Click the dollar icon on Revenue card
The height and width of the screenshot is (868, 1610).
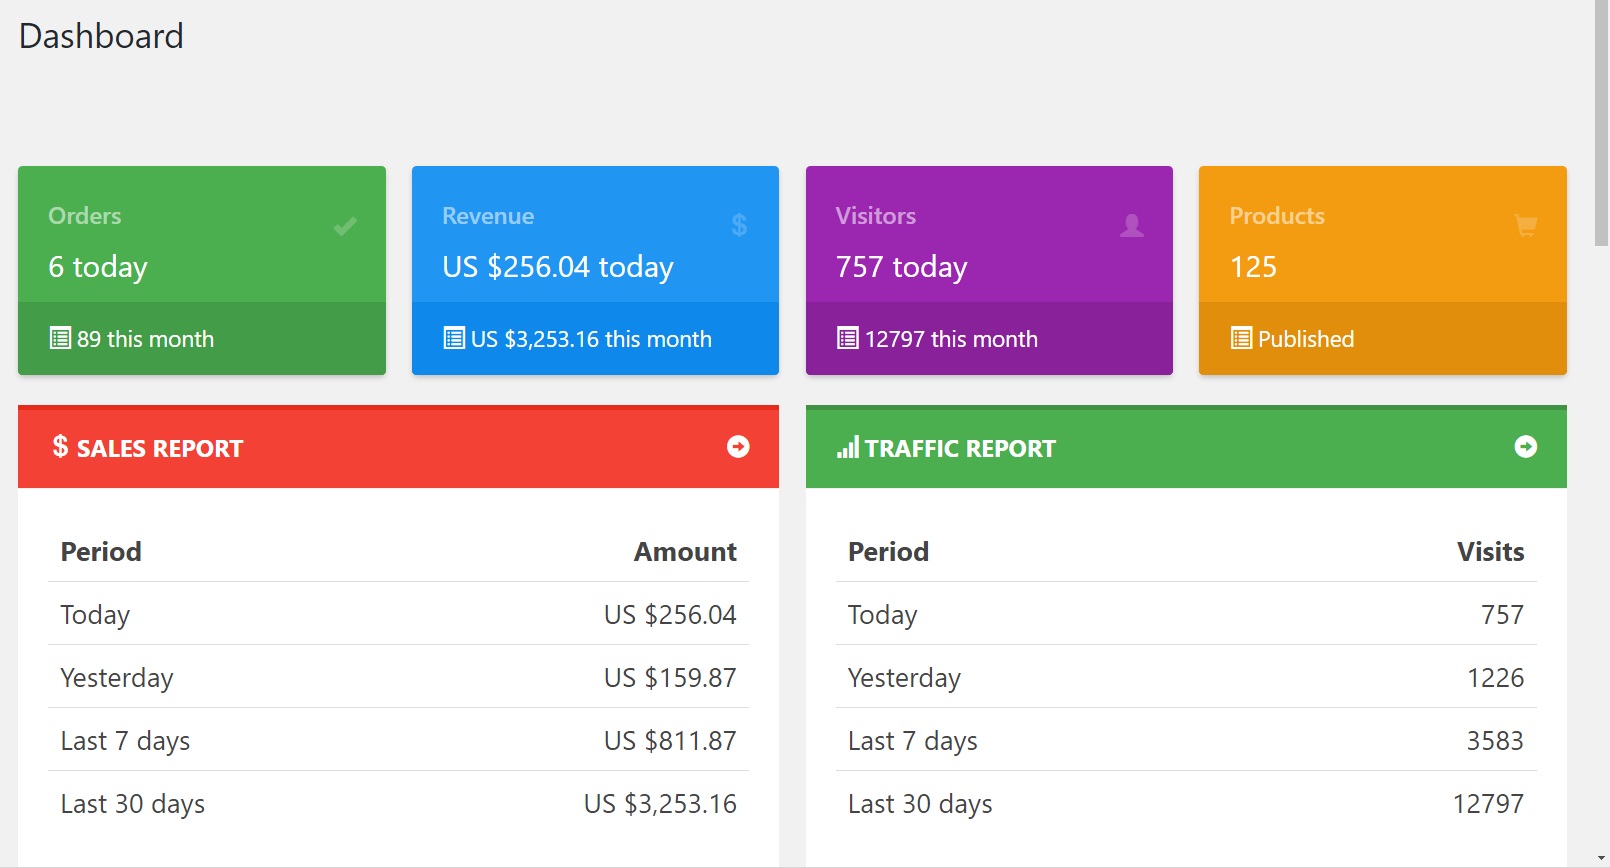pyautogui.click(x=739, y=226)
